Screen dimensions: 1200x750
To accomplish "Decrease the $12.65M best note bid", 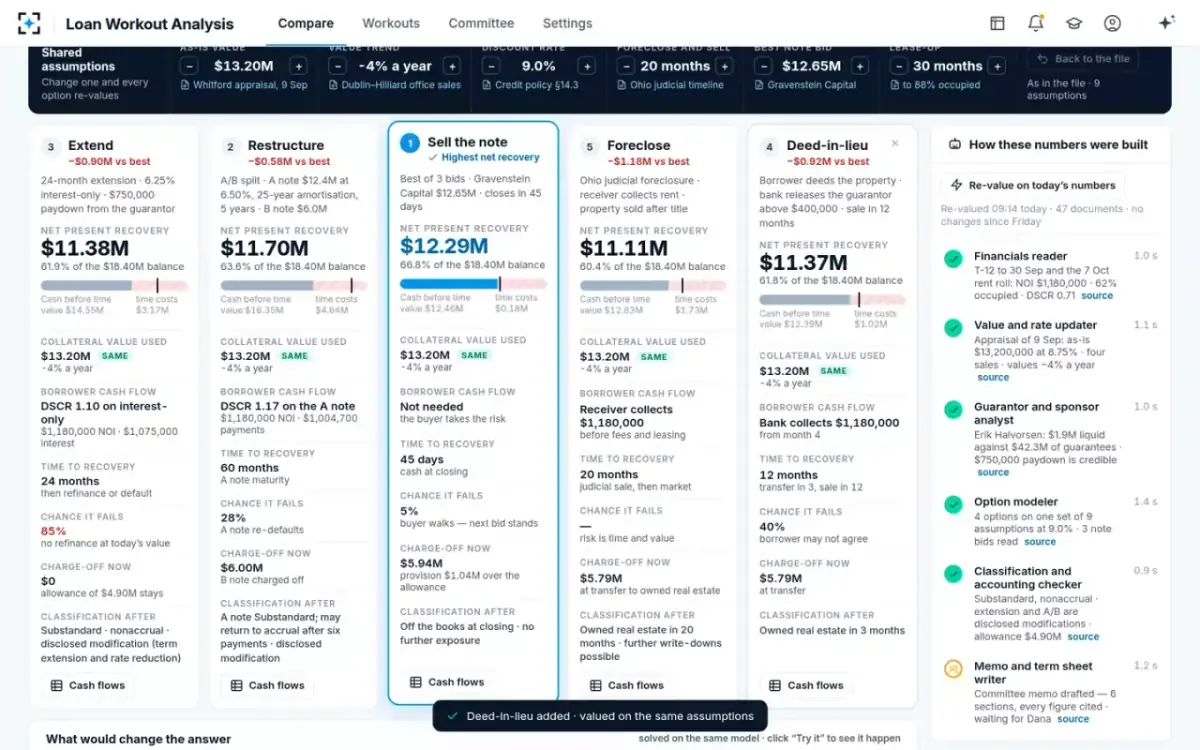I will click(x=763, y=66).
